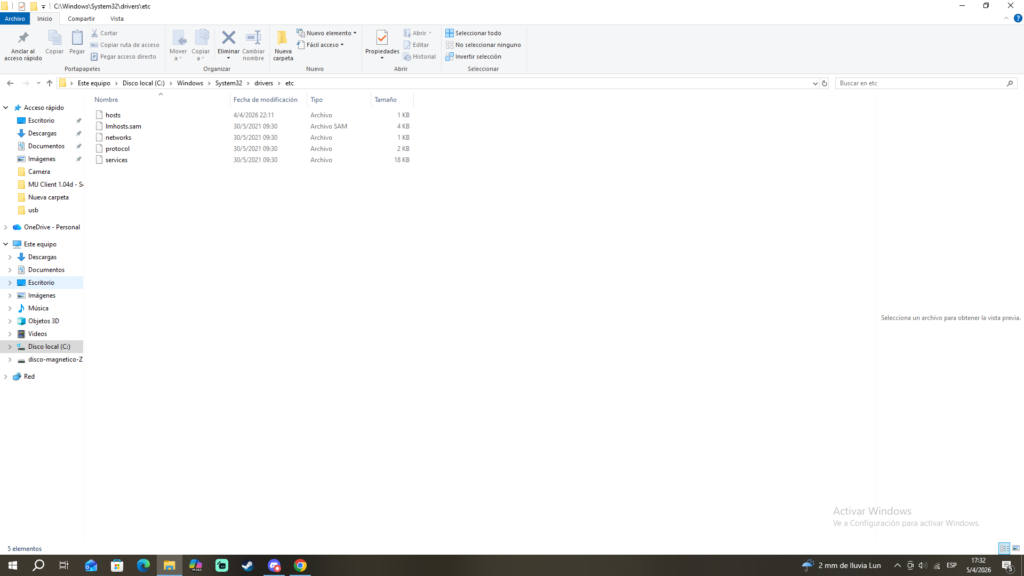Screen dimensions: 1024x576
Task: Collapse the Acceso rápido tree section
Action: click(x=6, y=107)
